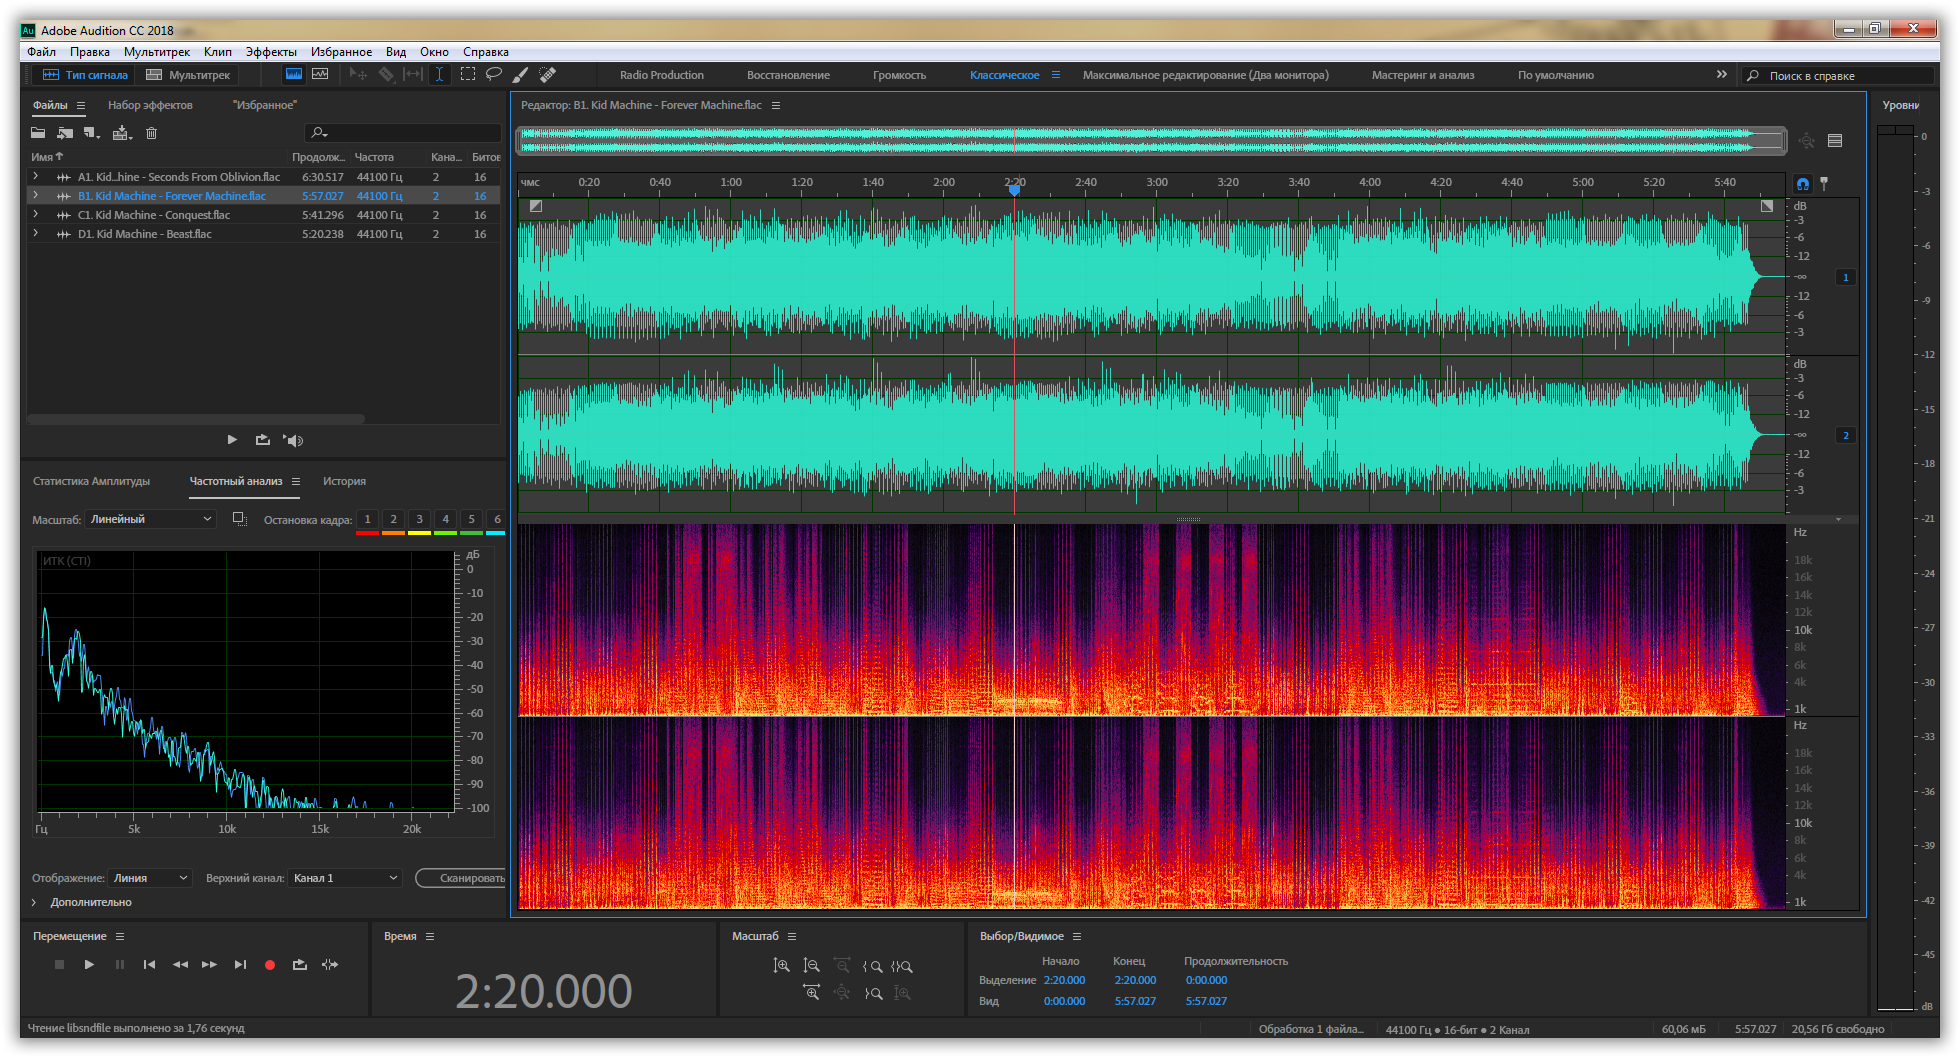Open the Верхний канал dropdown
Viewport: 1960px width, 1058px height.
[x=346, y=878]
